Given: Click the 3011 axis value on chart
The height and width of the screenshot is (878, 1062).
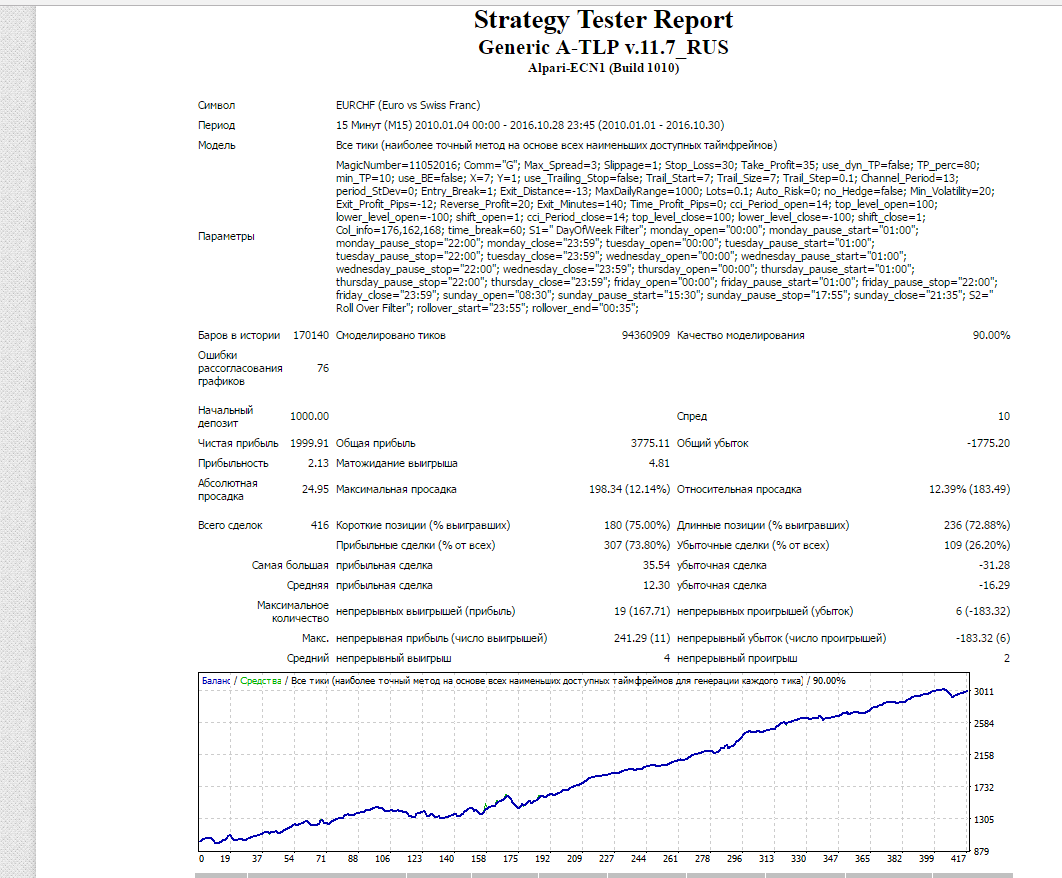Looking at the screenshot, I should click(x=983, y=692).
